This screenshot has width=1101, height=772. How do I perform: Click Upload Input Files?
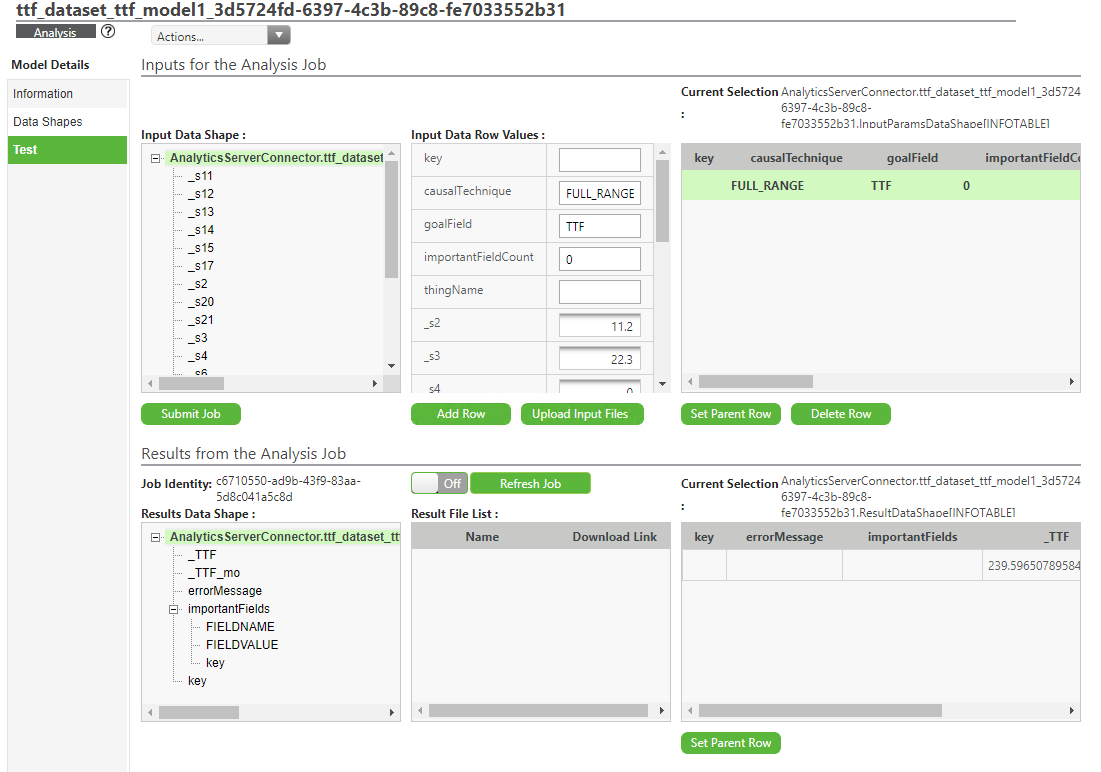point(582,413)
